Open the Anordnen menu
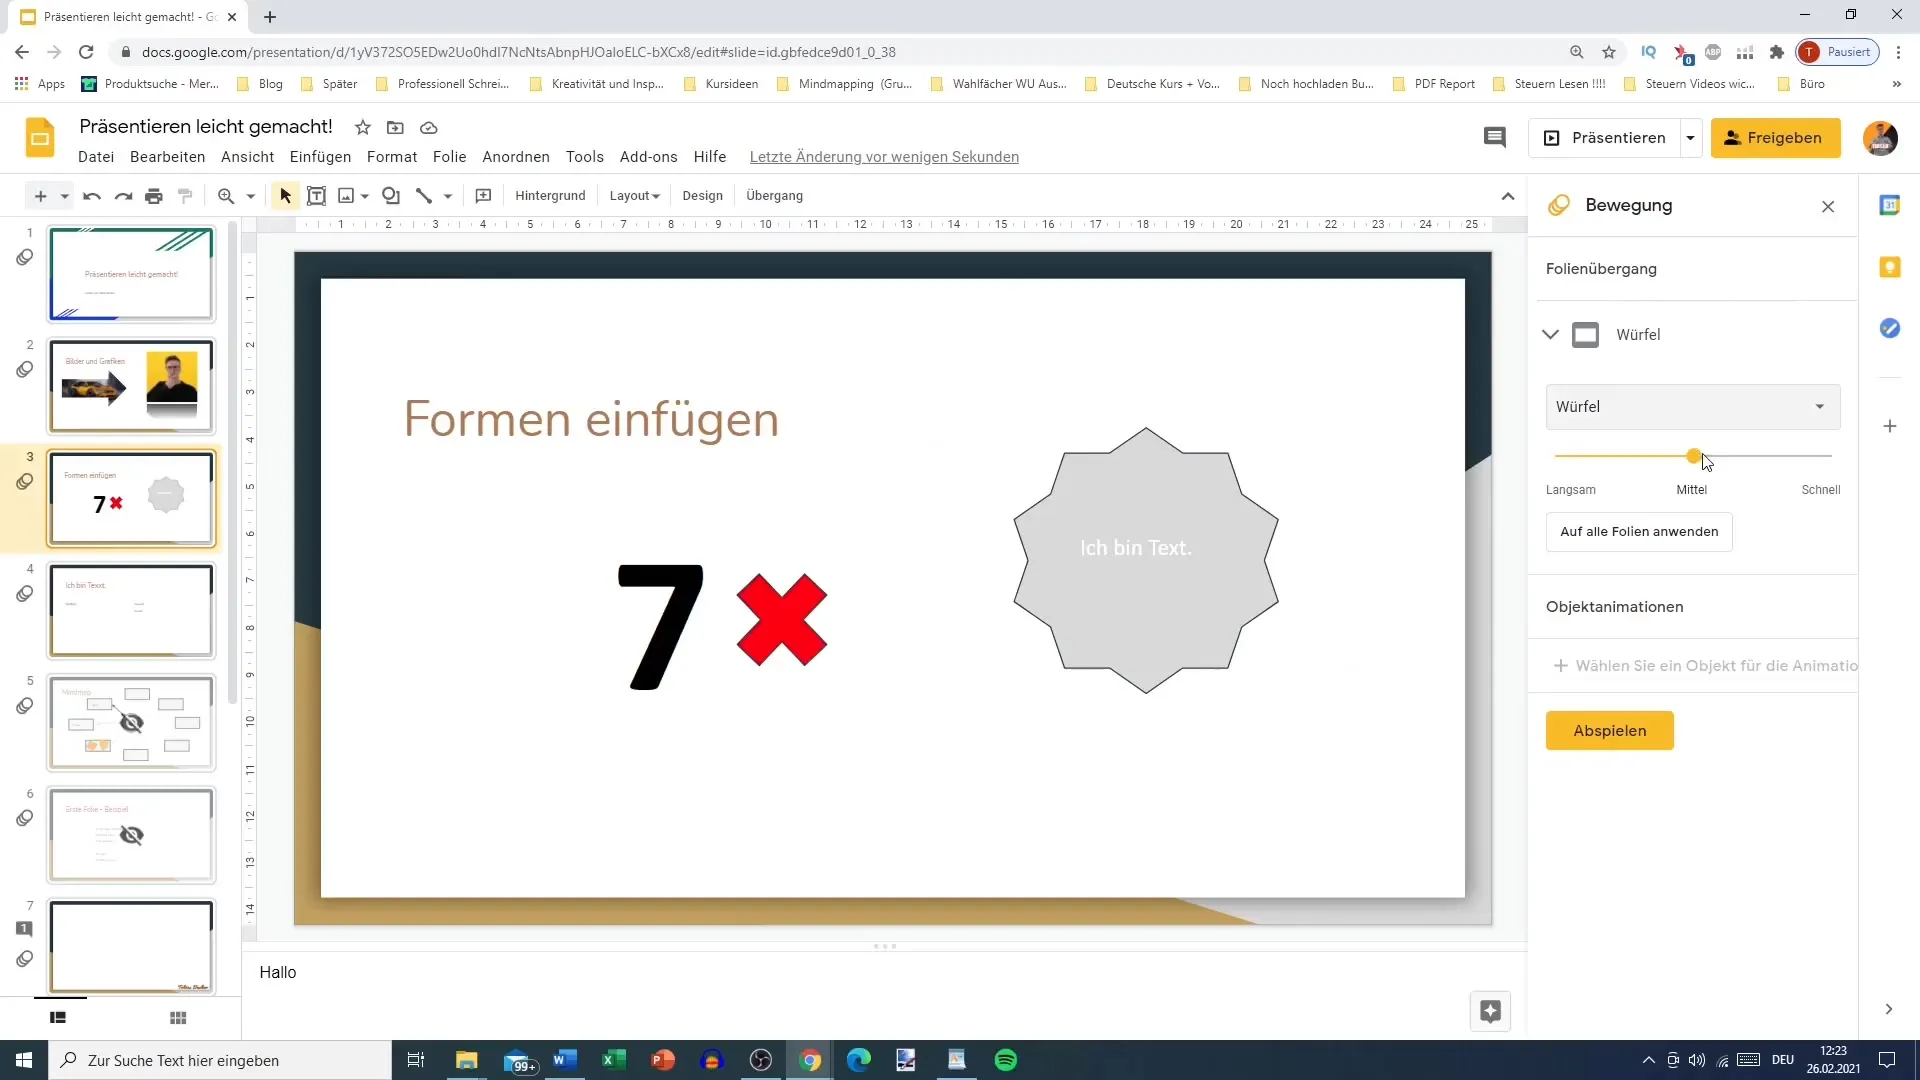Image resolution: width=1920 pixels, height=1080 pixels. (x=516, y=157)
